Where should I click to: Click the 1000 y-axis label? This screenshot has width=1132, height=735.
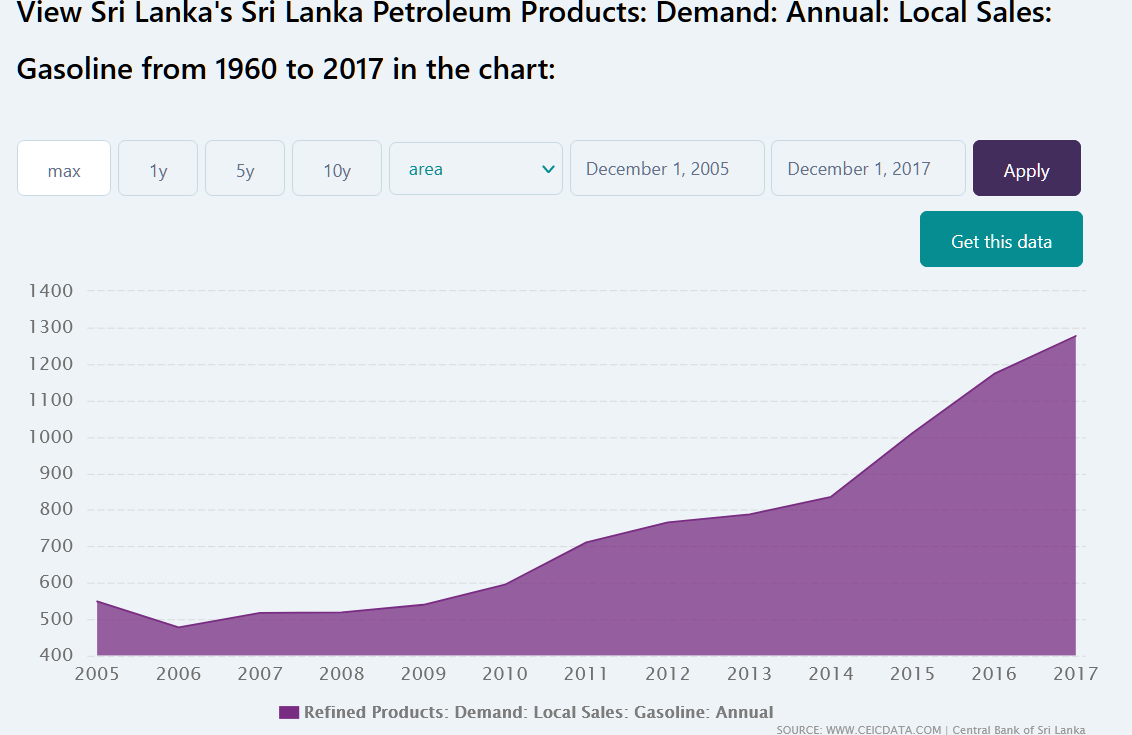tap(51, 437)
